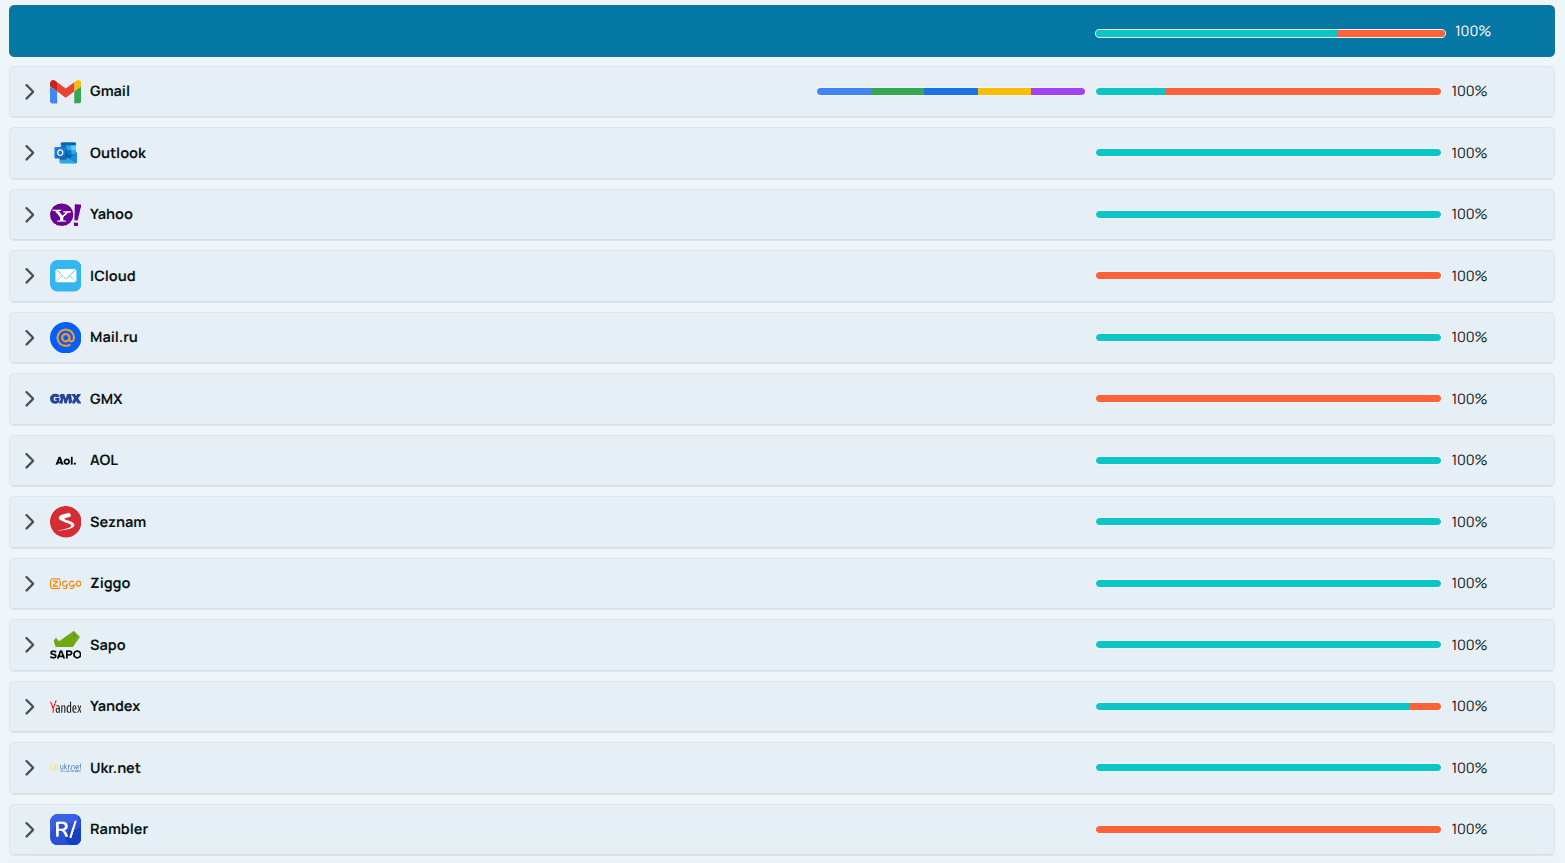Viewport: 1565px width, 863px height.
Task: Expand the Gmail row chevron
Action: coord(30,91)
